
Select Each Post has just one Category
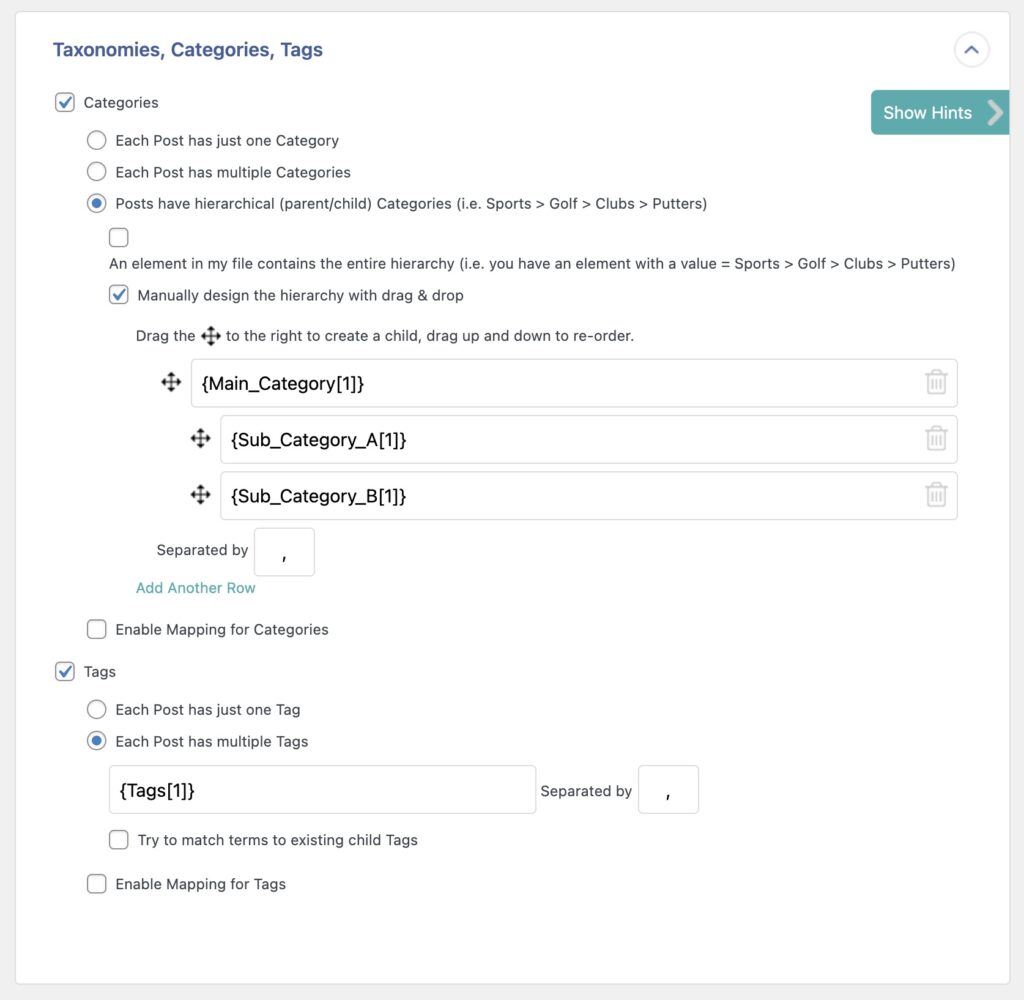click(97, 141)
